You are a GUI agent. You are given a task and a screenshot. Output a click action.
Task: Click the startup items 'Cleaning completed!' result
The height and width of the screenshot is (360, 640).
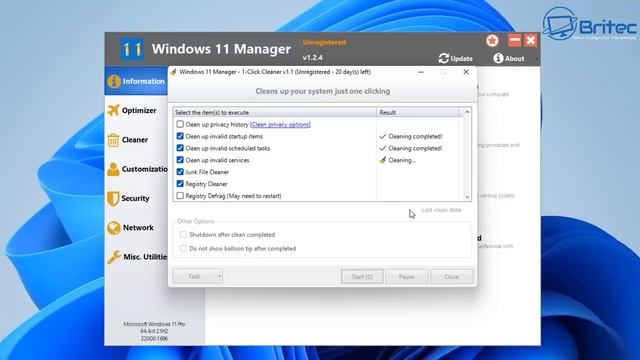[x=415, y=136]
